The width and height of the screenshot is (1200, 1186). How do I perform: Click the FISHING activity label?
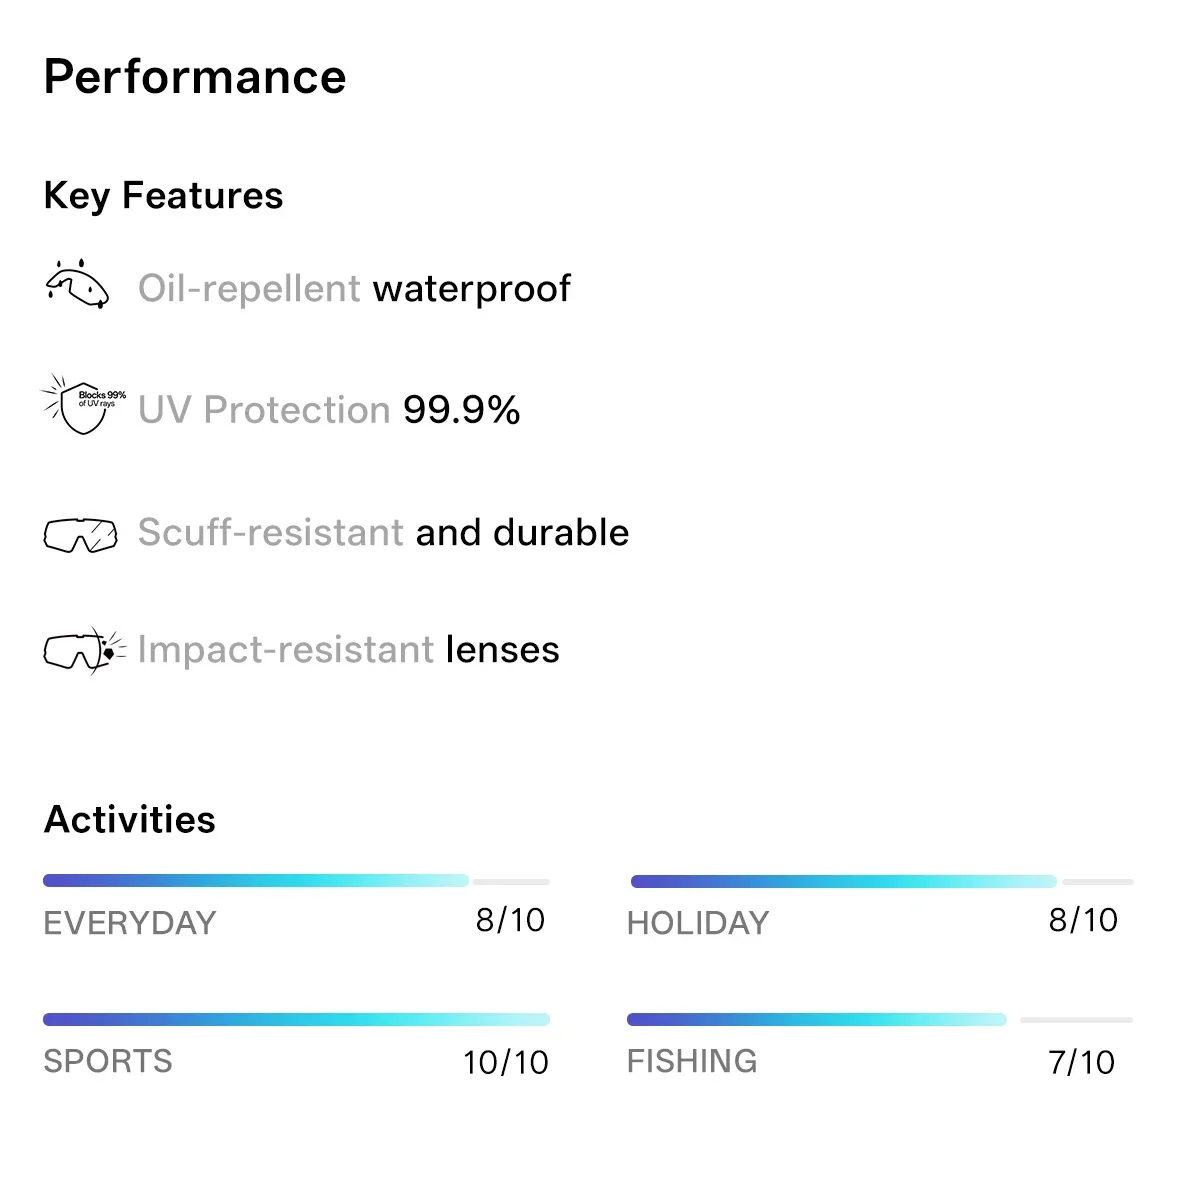coord(692,1061)
